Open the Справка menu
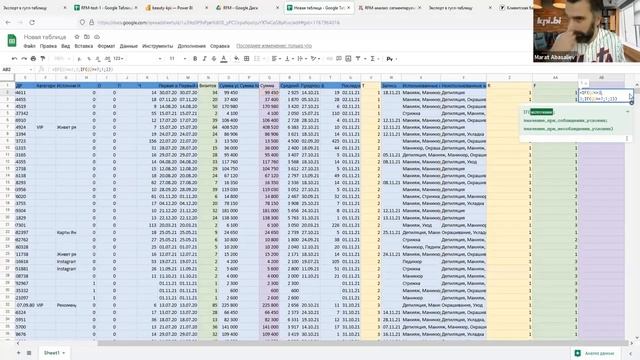Viewport: 640px width, 360px height. 220,46
